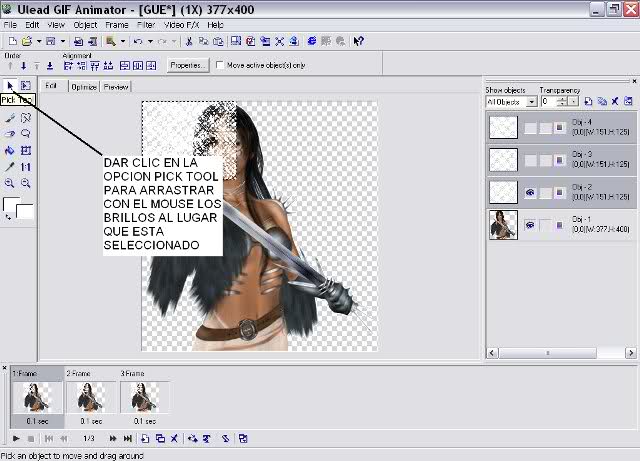Click the foreground color swatch
This screenshot has width=640, height=461.
tap(11, 204)
